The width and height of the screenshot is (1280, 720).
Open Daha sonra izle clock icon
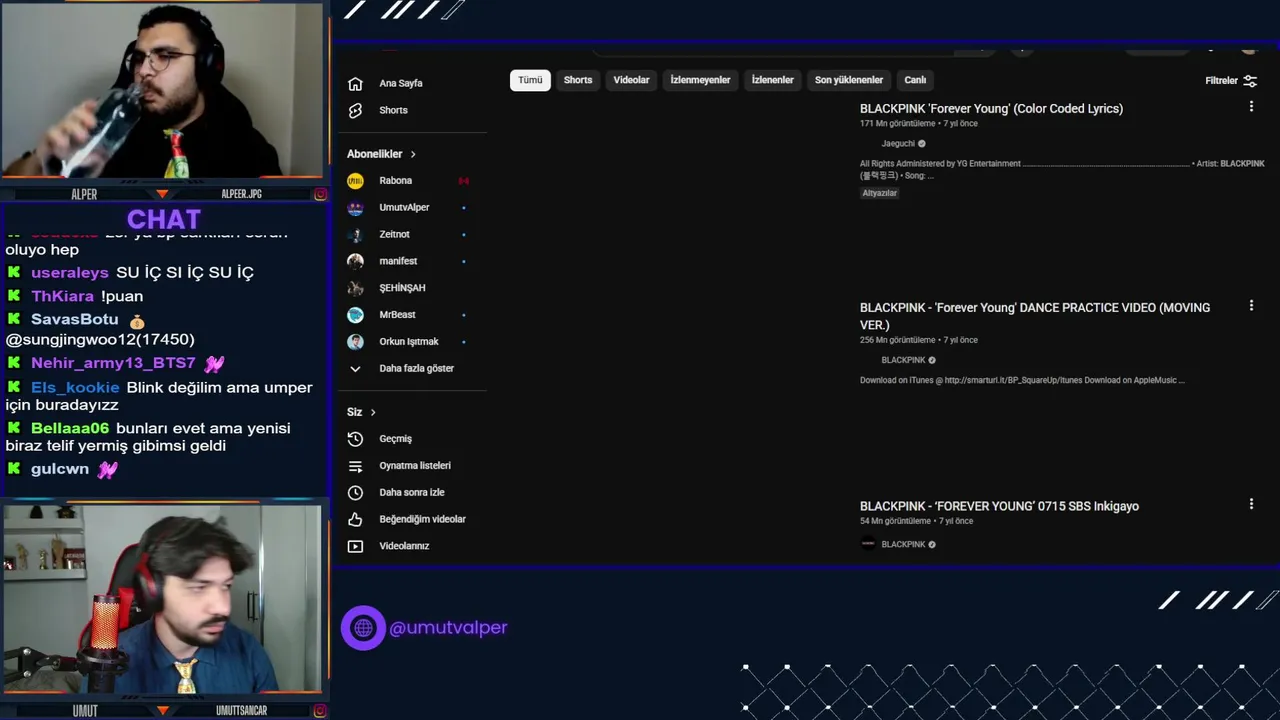355,493
